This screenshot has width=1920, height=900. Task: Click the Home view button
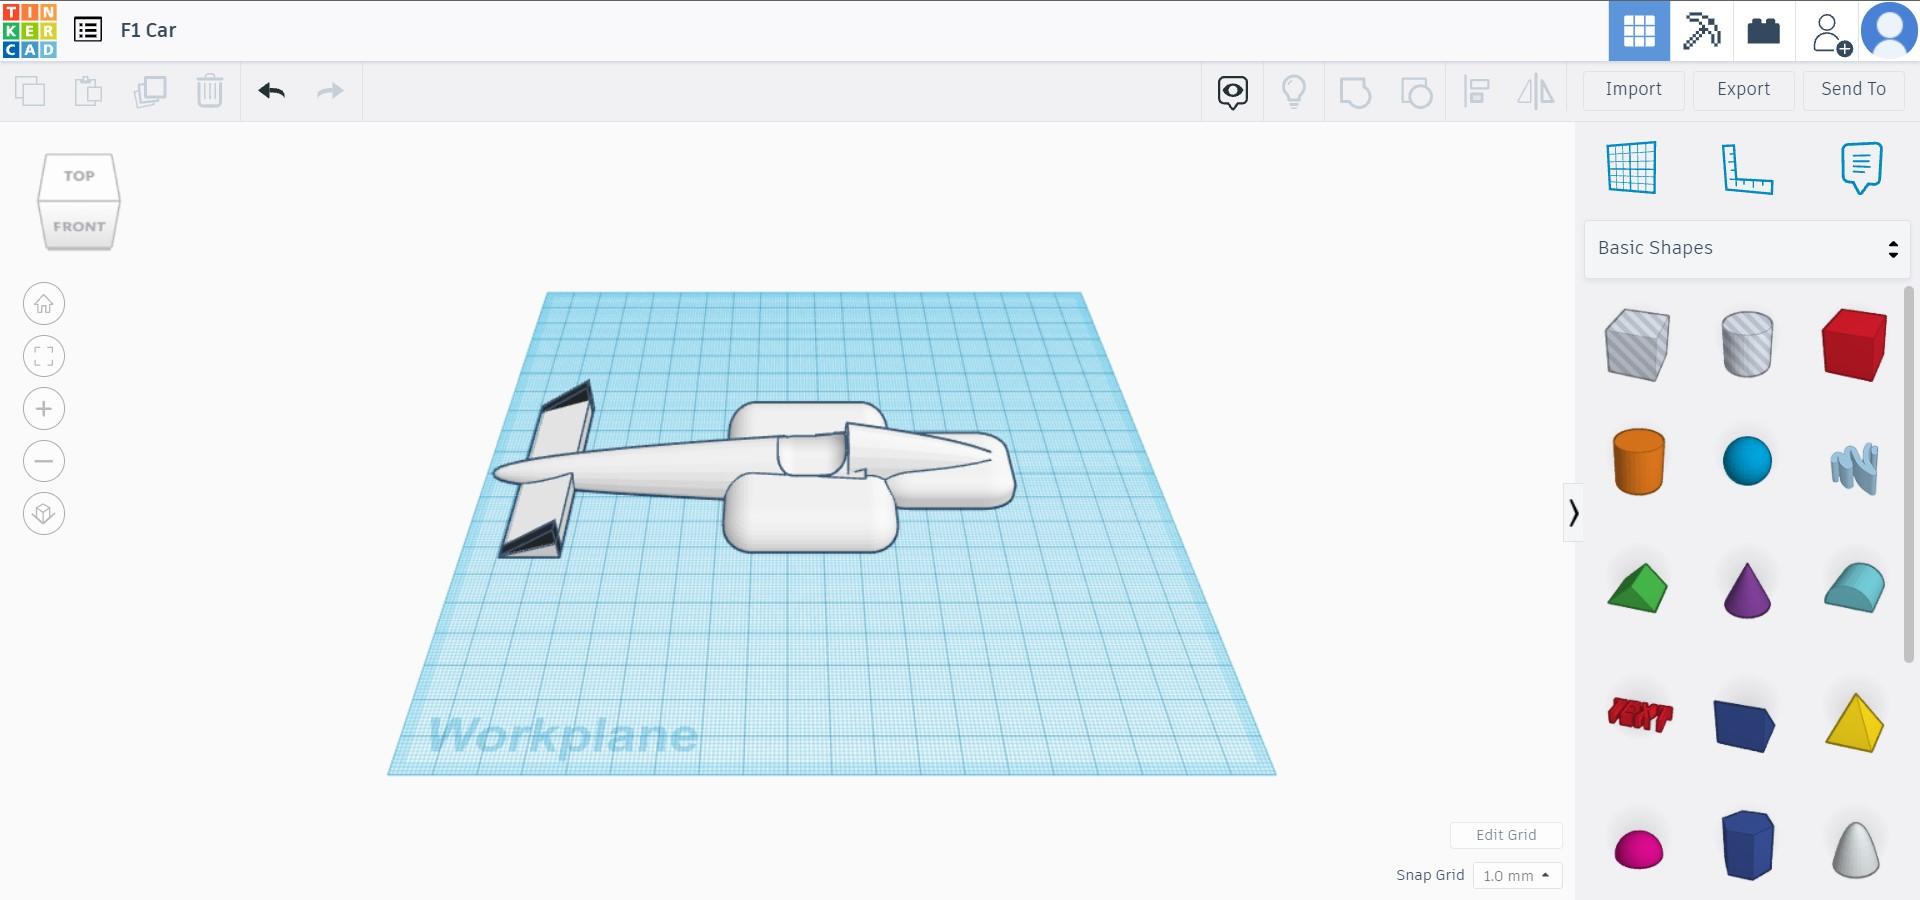click(x=44, y=304)
